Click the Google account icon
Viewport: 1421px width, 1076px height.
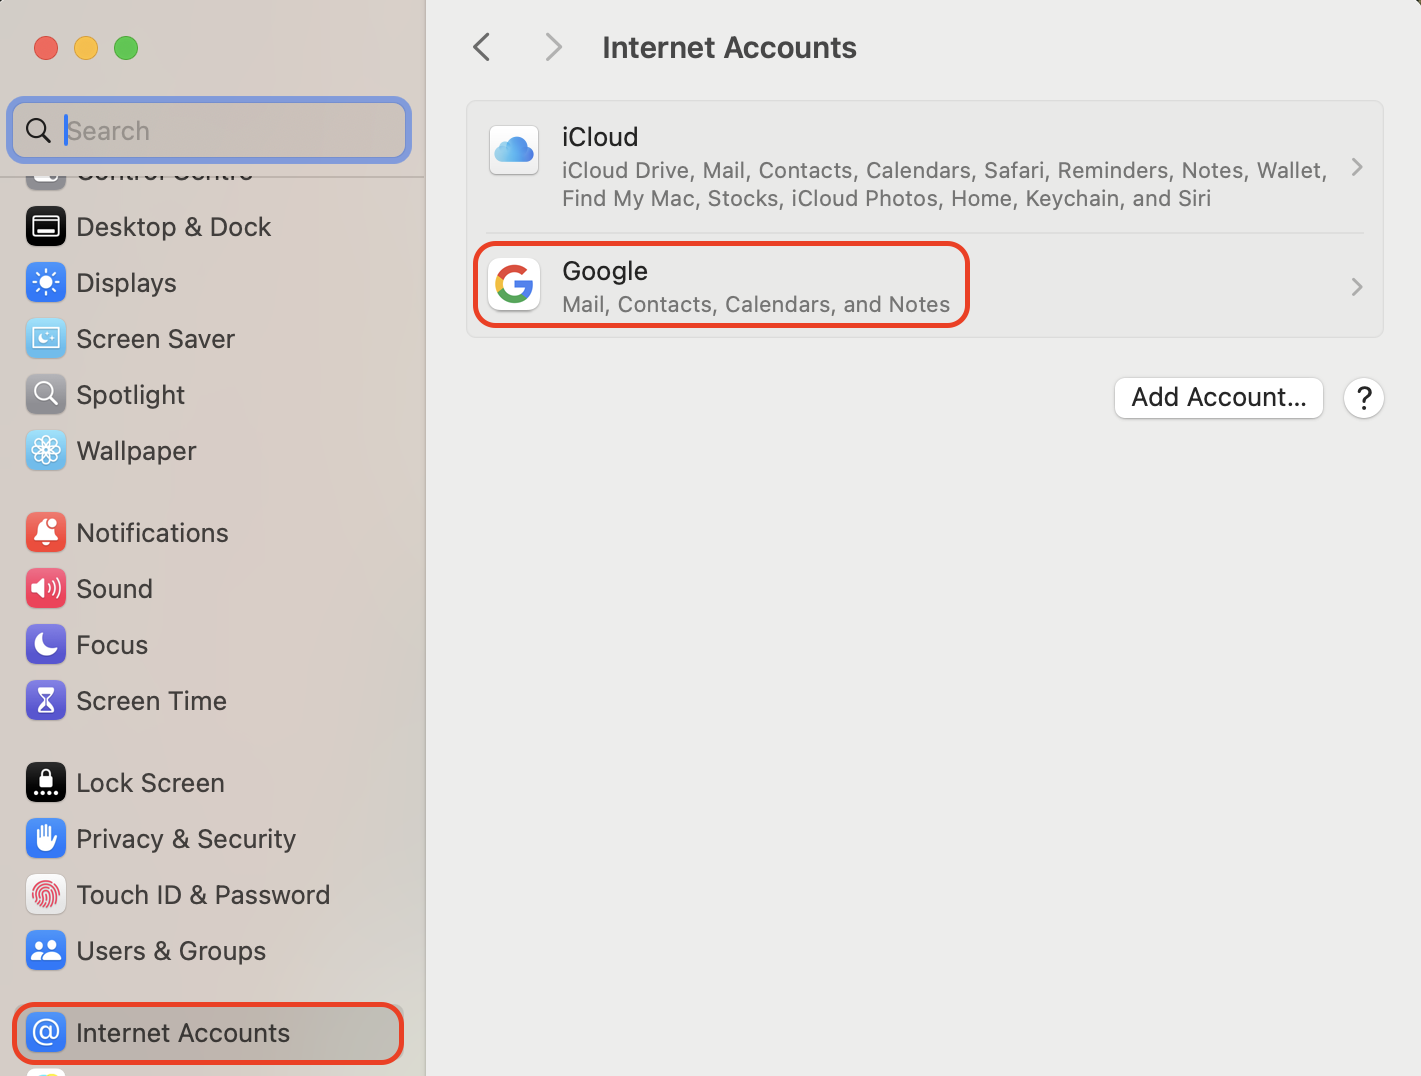(x=513, y=284)
